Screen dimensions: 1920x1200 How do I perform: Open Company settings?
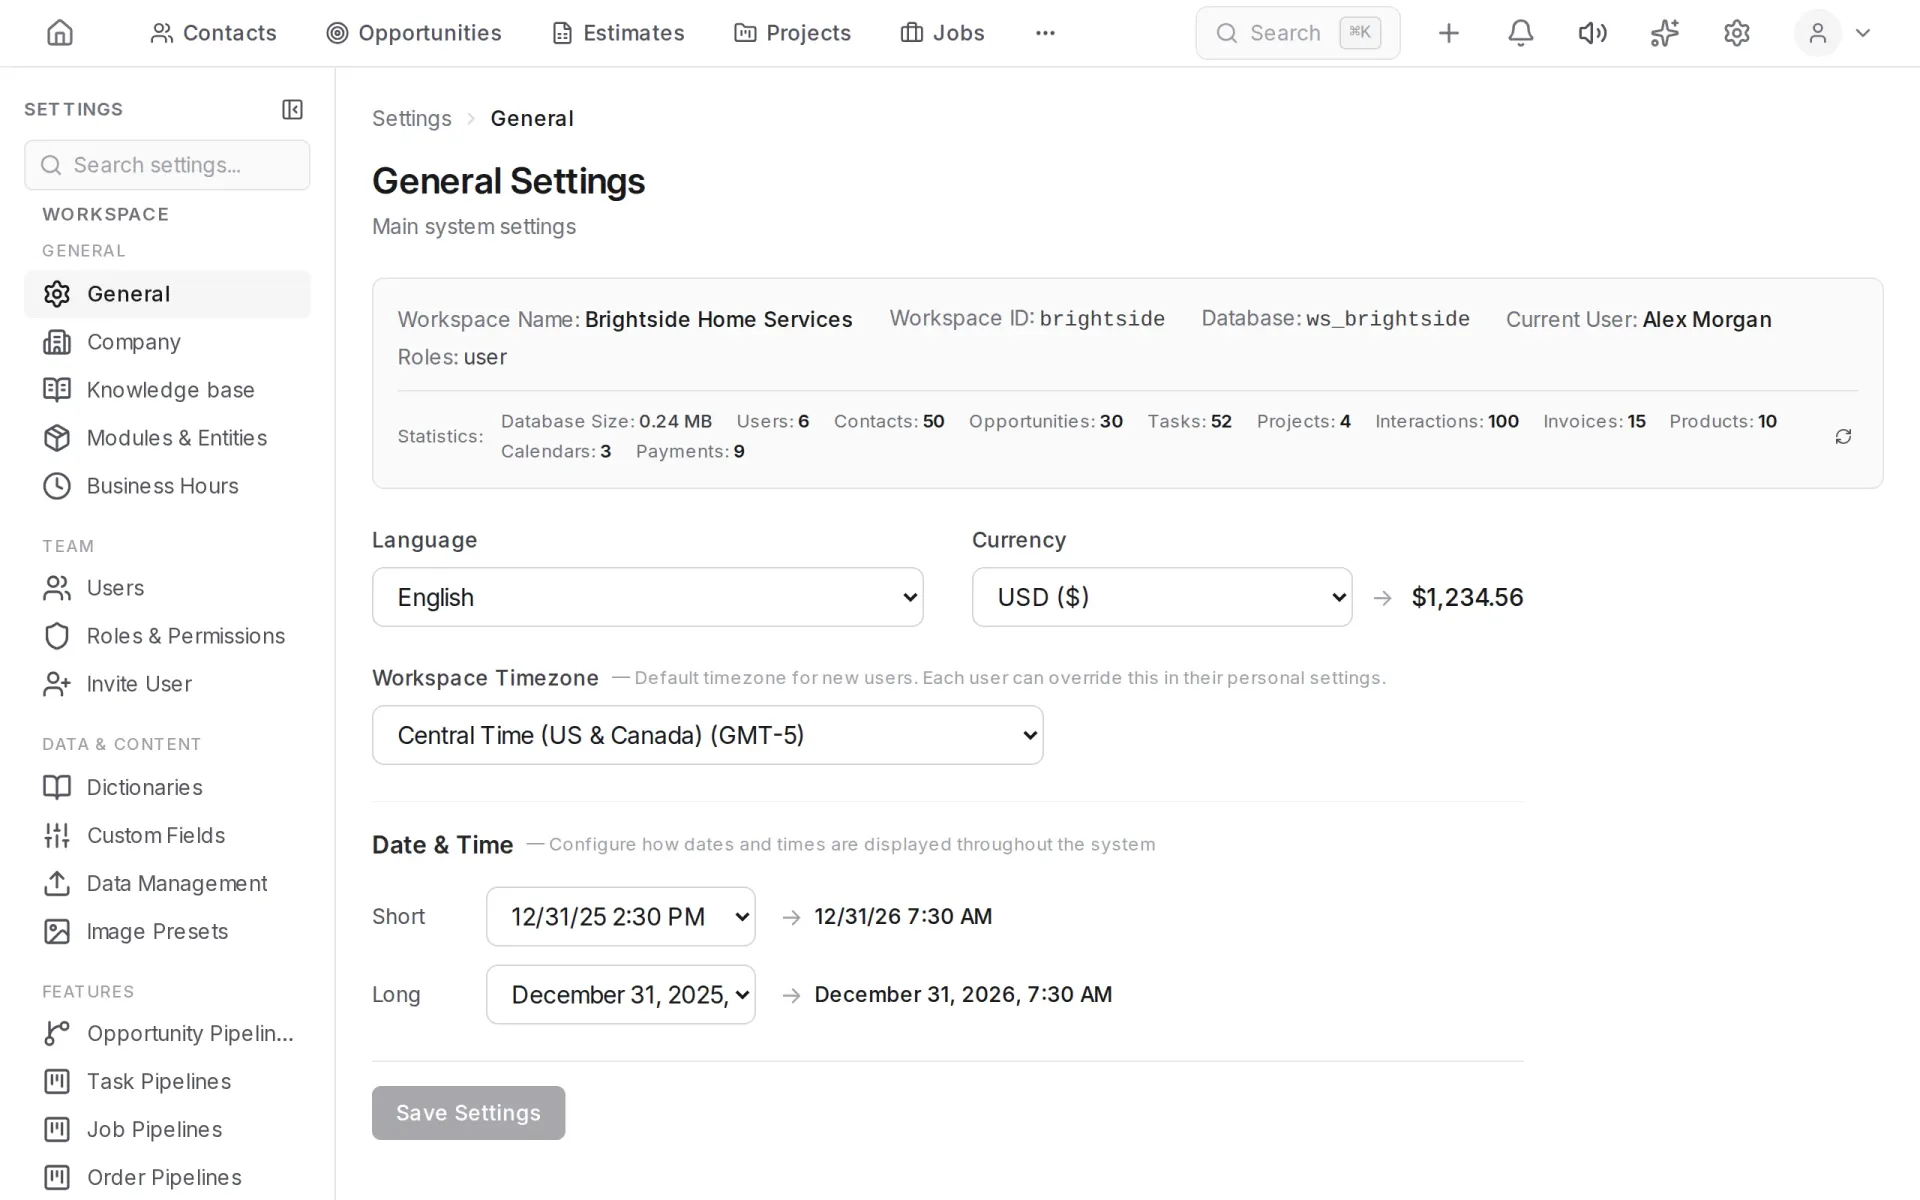pos(167,342)
